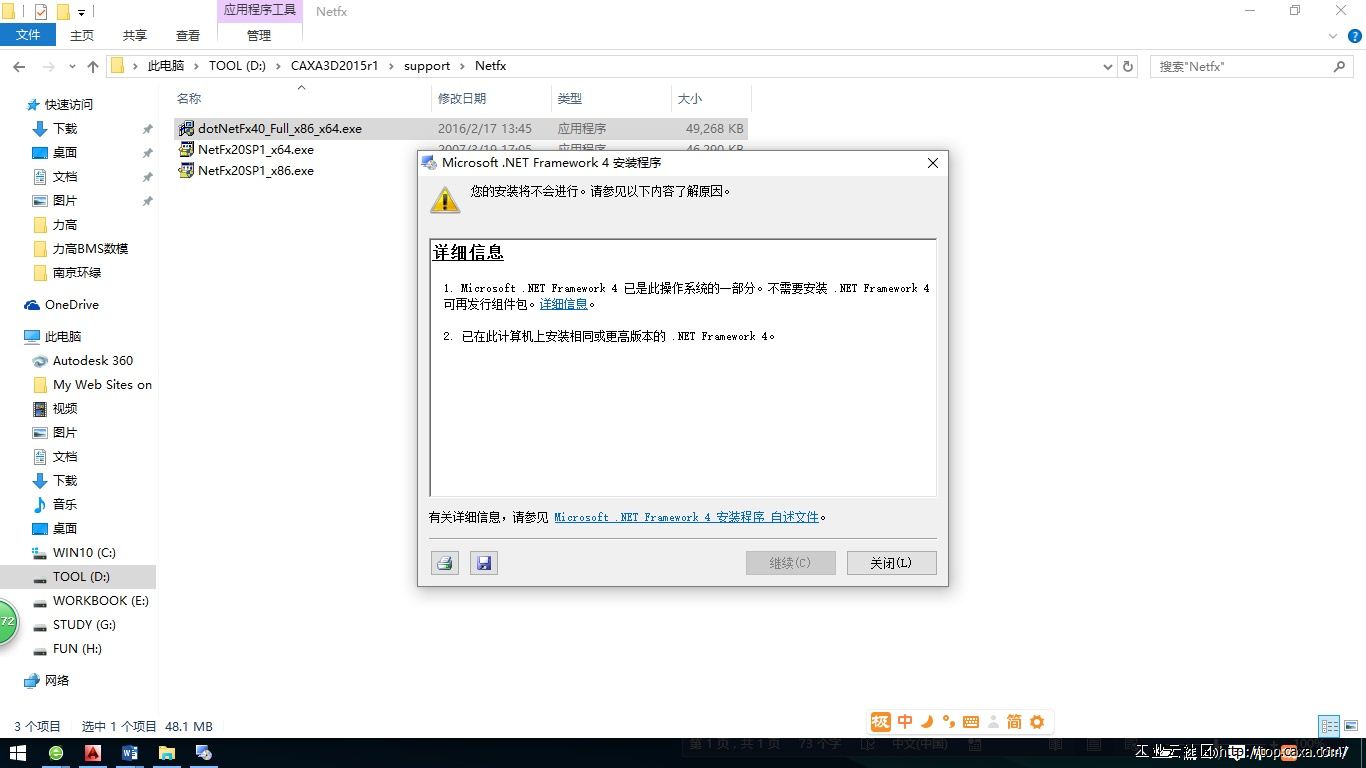The image size is (1366, 768).
Task: Open the 查看 ribbon tab
Action: (188, 35)
